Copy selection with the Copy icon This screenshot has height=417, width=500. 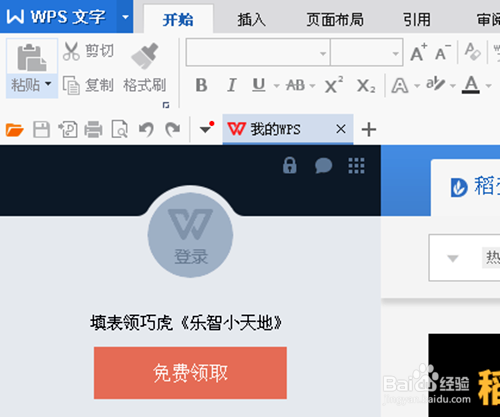click(x=71, y=85)
